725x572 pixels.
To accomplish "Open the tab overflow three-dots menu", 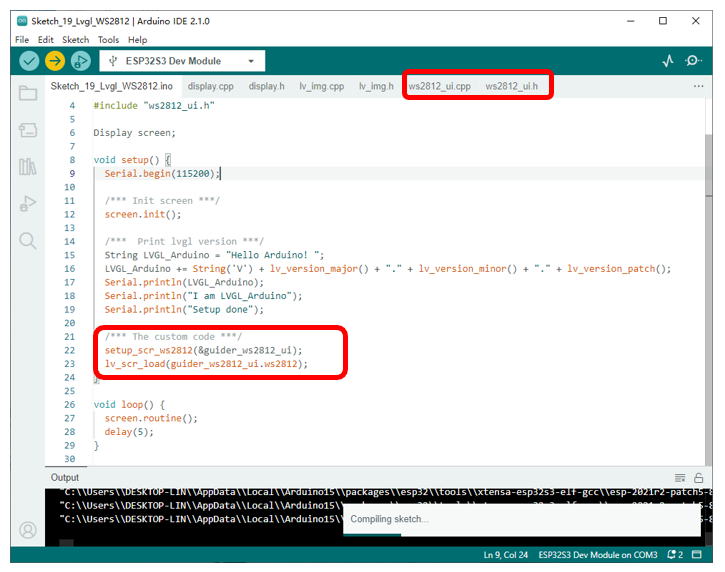I will tap(698, 86).
